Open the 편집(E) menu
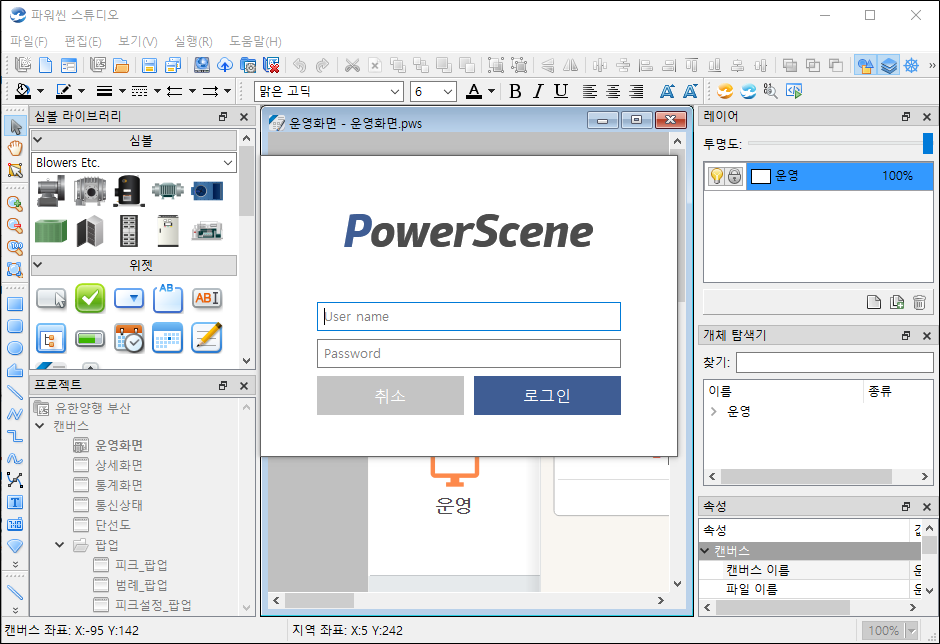Viewport: 940px width, 644px height. pyautogui.click(x=83, y=41)
